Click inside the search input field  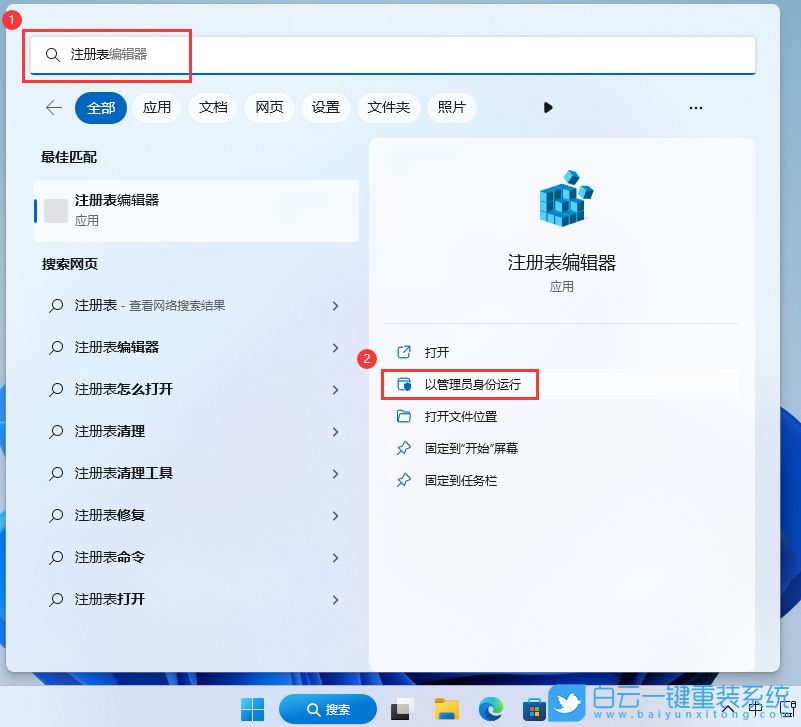pyautogui.click(x=200, y=55)
